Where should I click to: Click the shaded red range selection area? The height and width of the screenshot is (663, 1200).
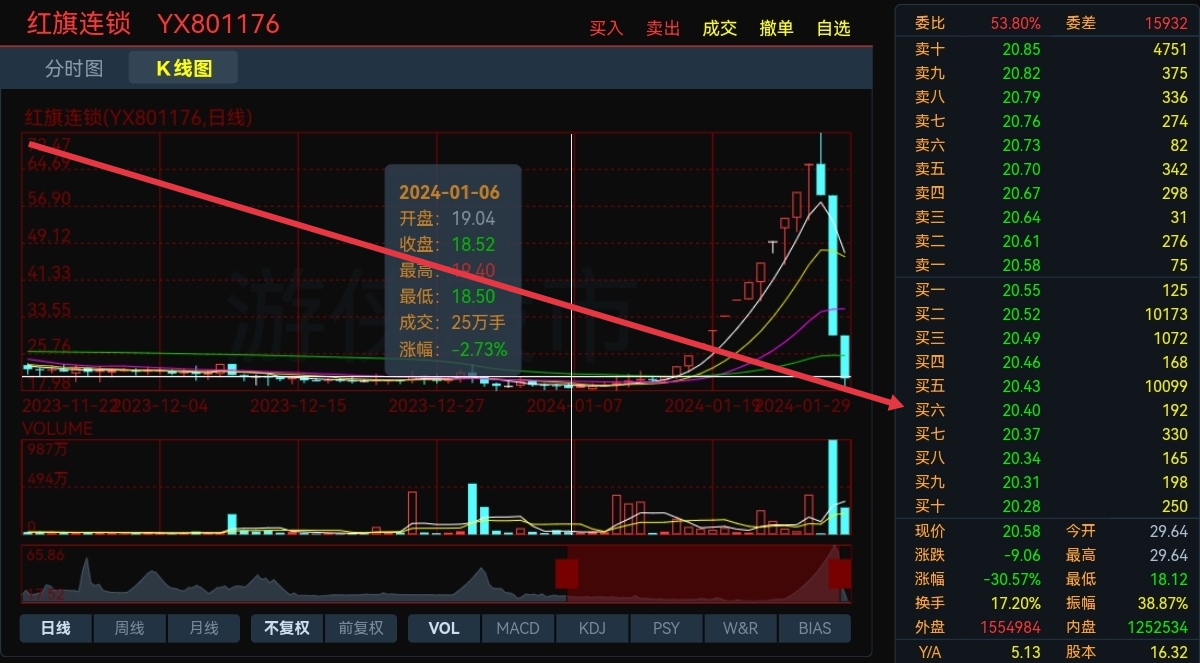pyautogui.click(x=704, y=573)
